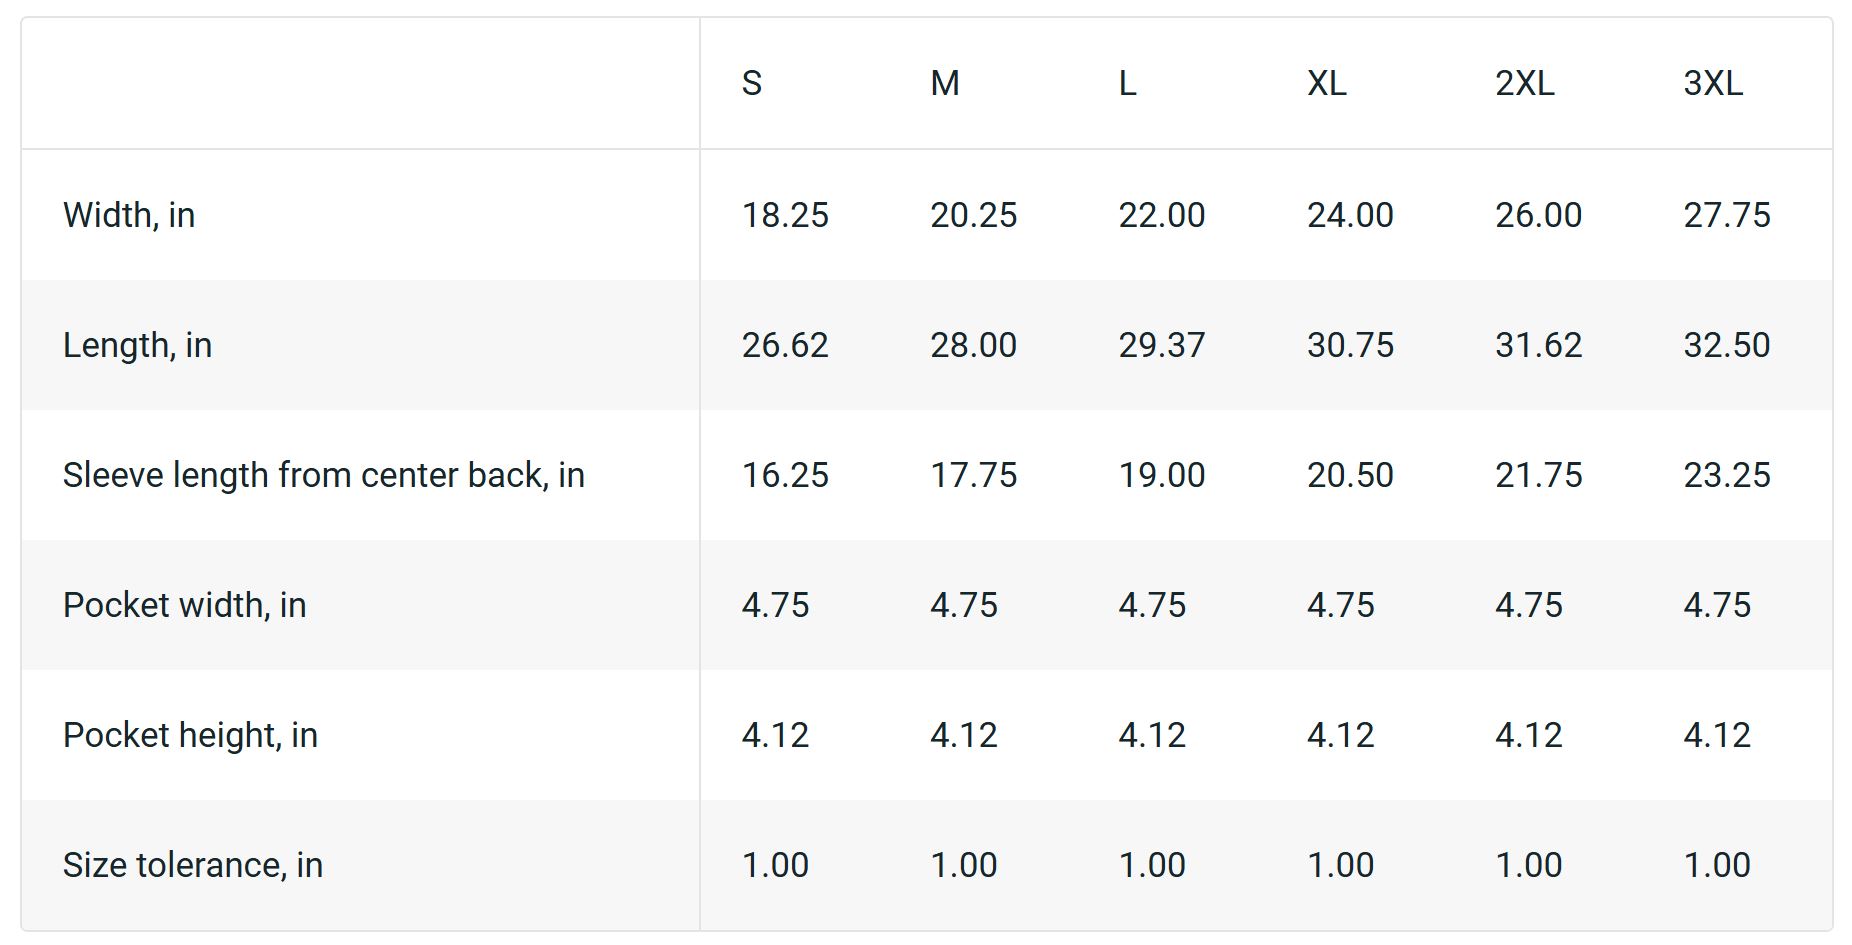Select the 21.75 sleeve length for 2XL

(1539, 475)
